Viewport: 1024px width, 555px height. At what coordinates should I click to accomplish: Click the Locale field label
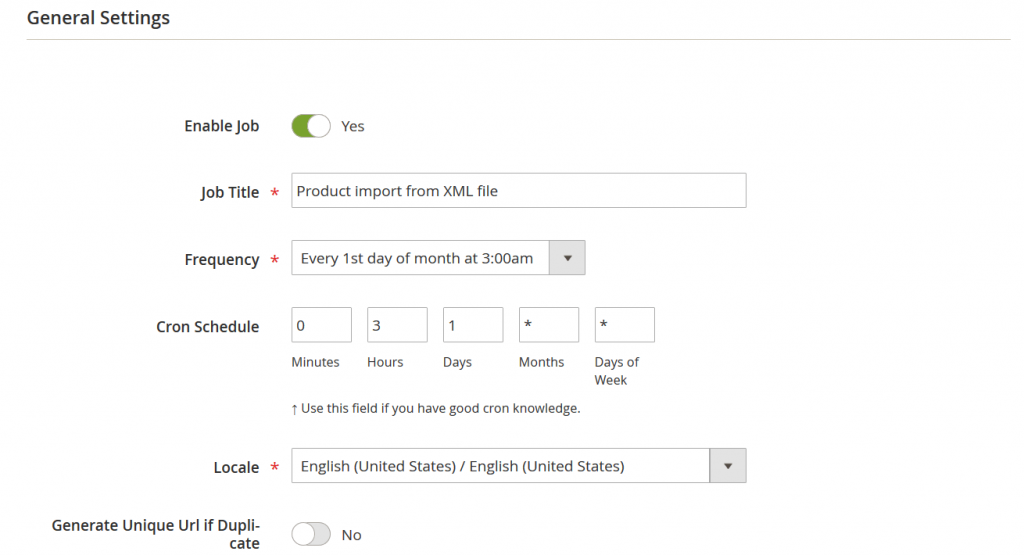[236, 467]
